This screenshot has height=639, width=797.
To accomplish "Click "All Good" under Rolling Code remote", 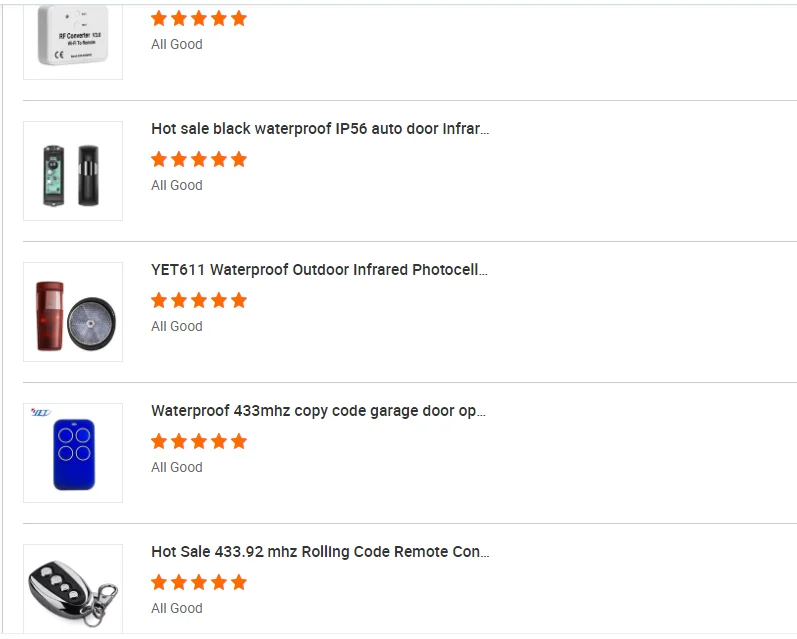I will coord(177,608).
